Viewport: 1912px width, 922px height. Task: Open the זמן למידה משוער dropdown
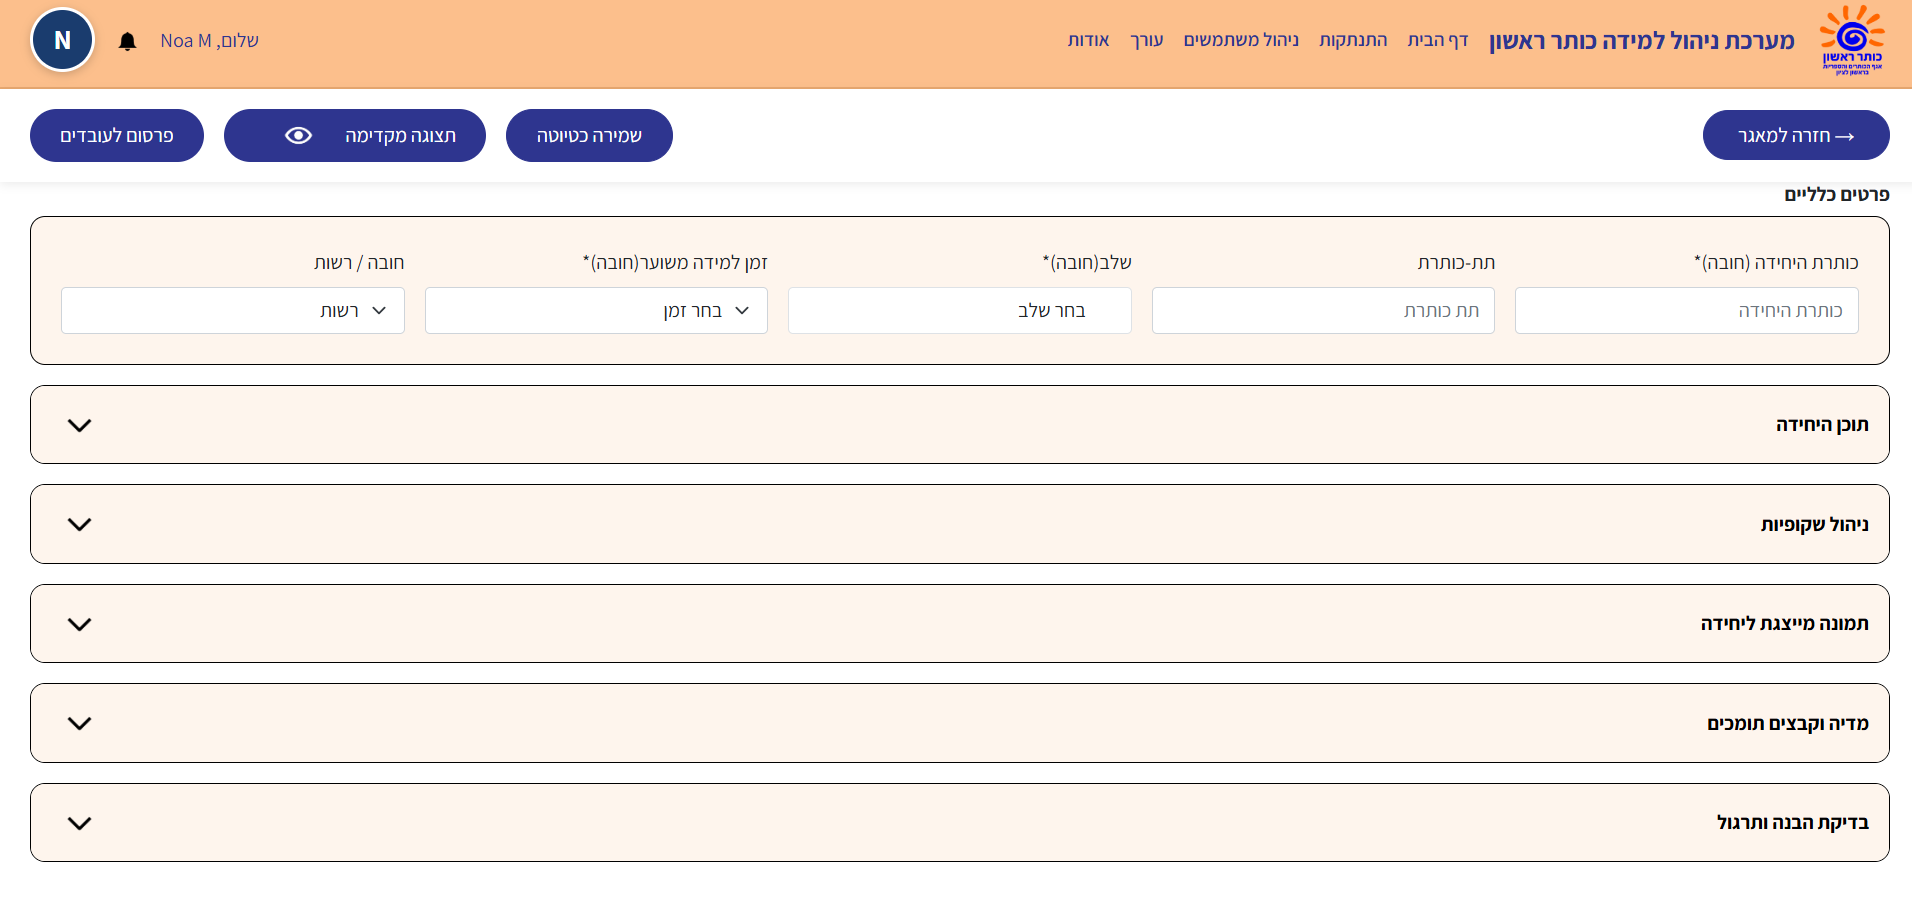point(596,311)
